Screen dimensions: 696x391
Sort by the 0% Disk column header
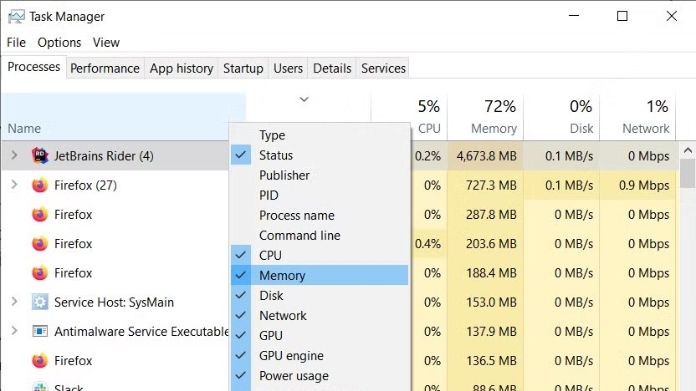(562, 117)
